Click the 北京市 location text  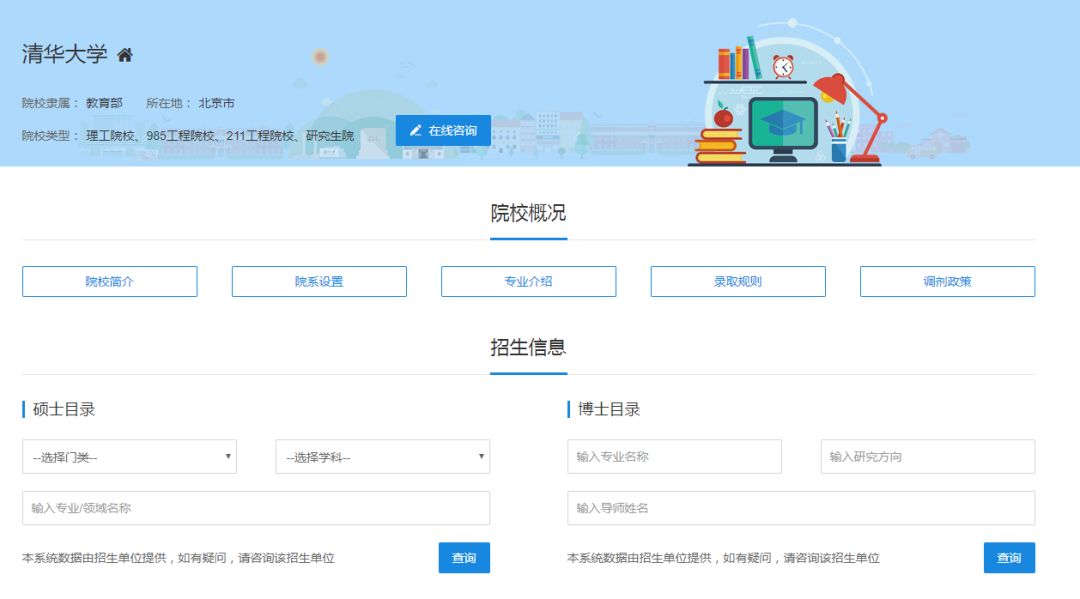(216, 103)
